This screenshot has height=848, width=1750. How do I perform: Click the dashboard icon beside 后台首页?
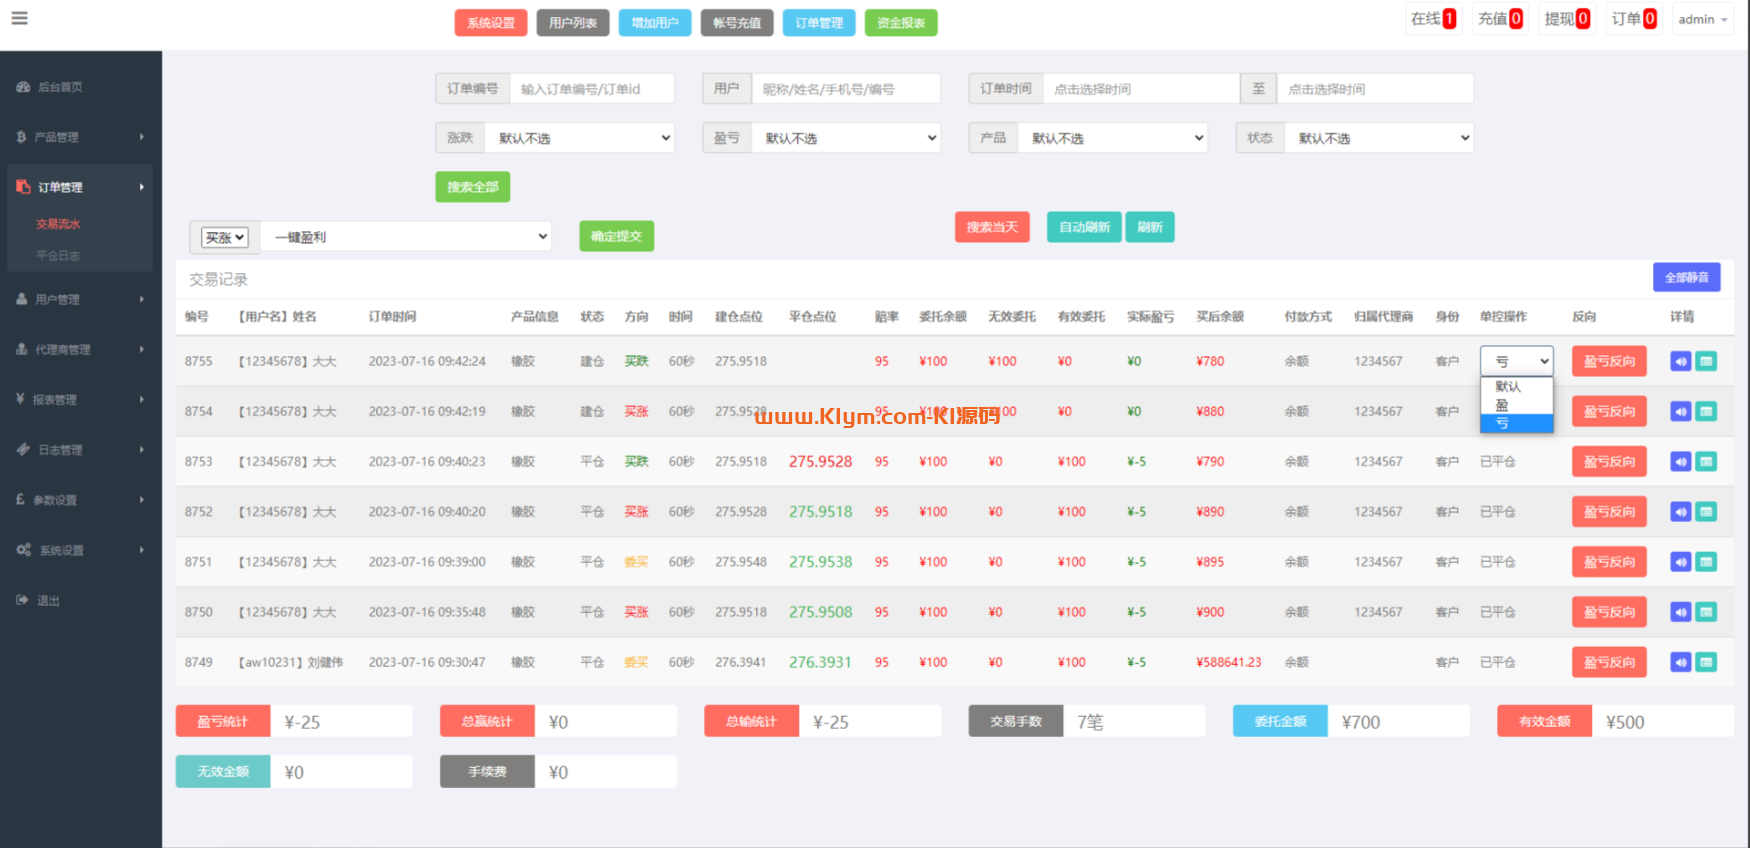(x=23, y=87)
